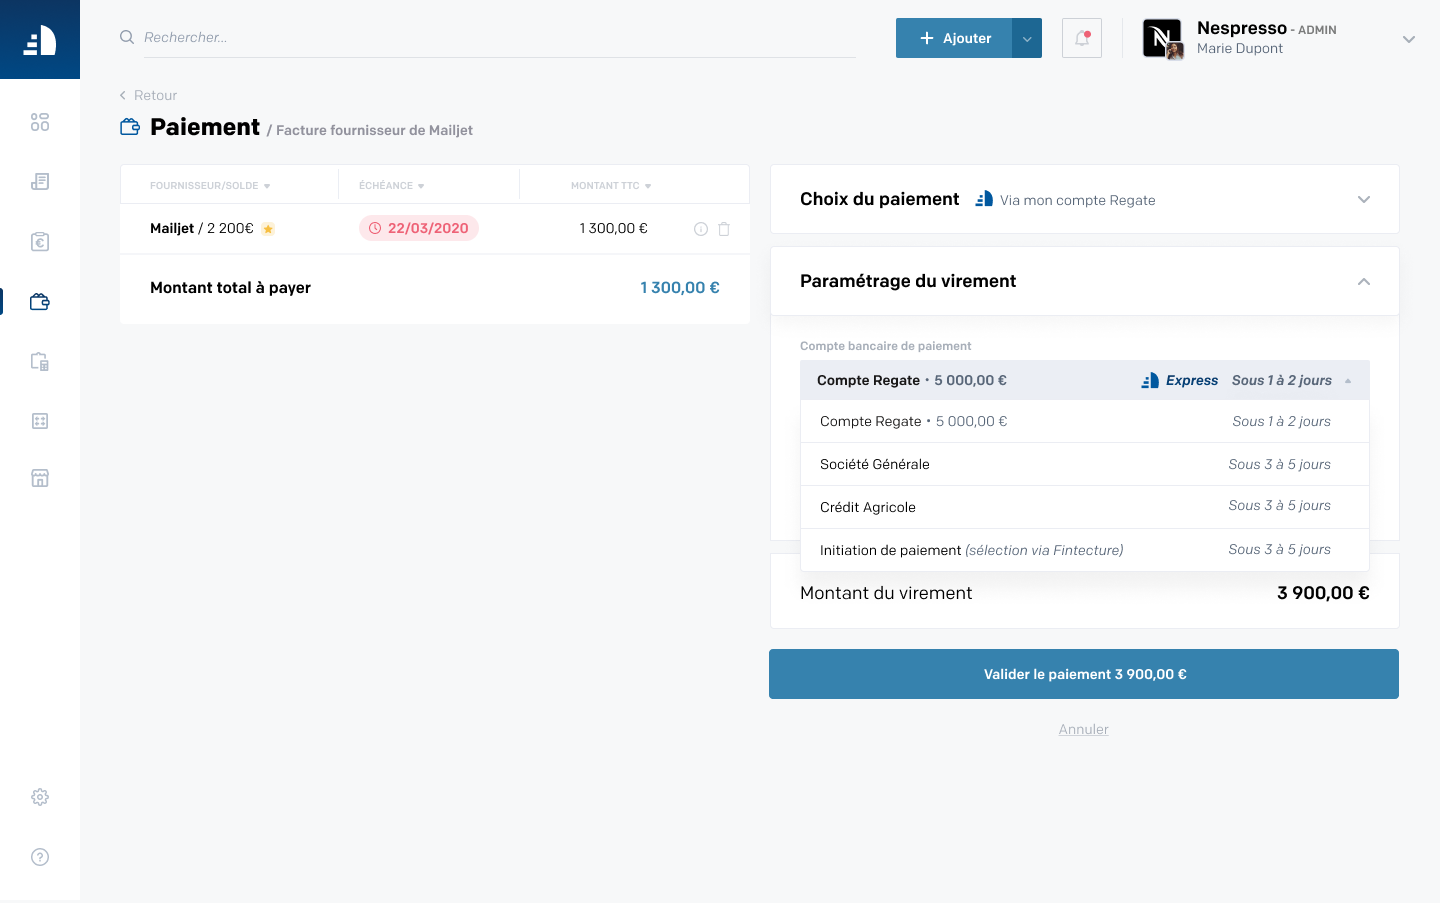This screenshot has width=1440, height=903.
Task: Open the accounting table icon in sidebar
Action: coord(40,421)
